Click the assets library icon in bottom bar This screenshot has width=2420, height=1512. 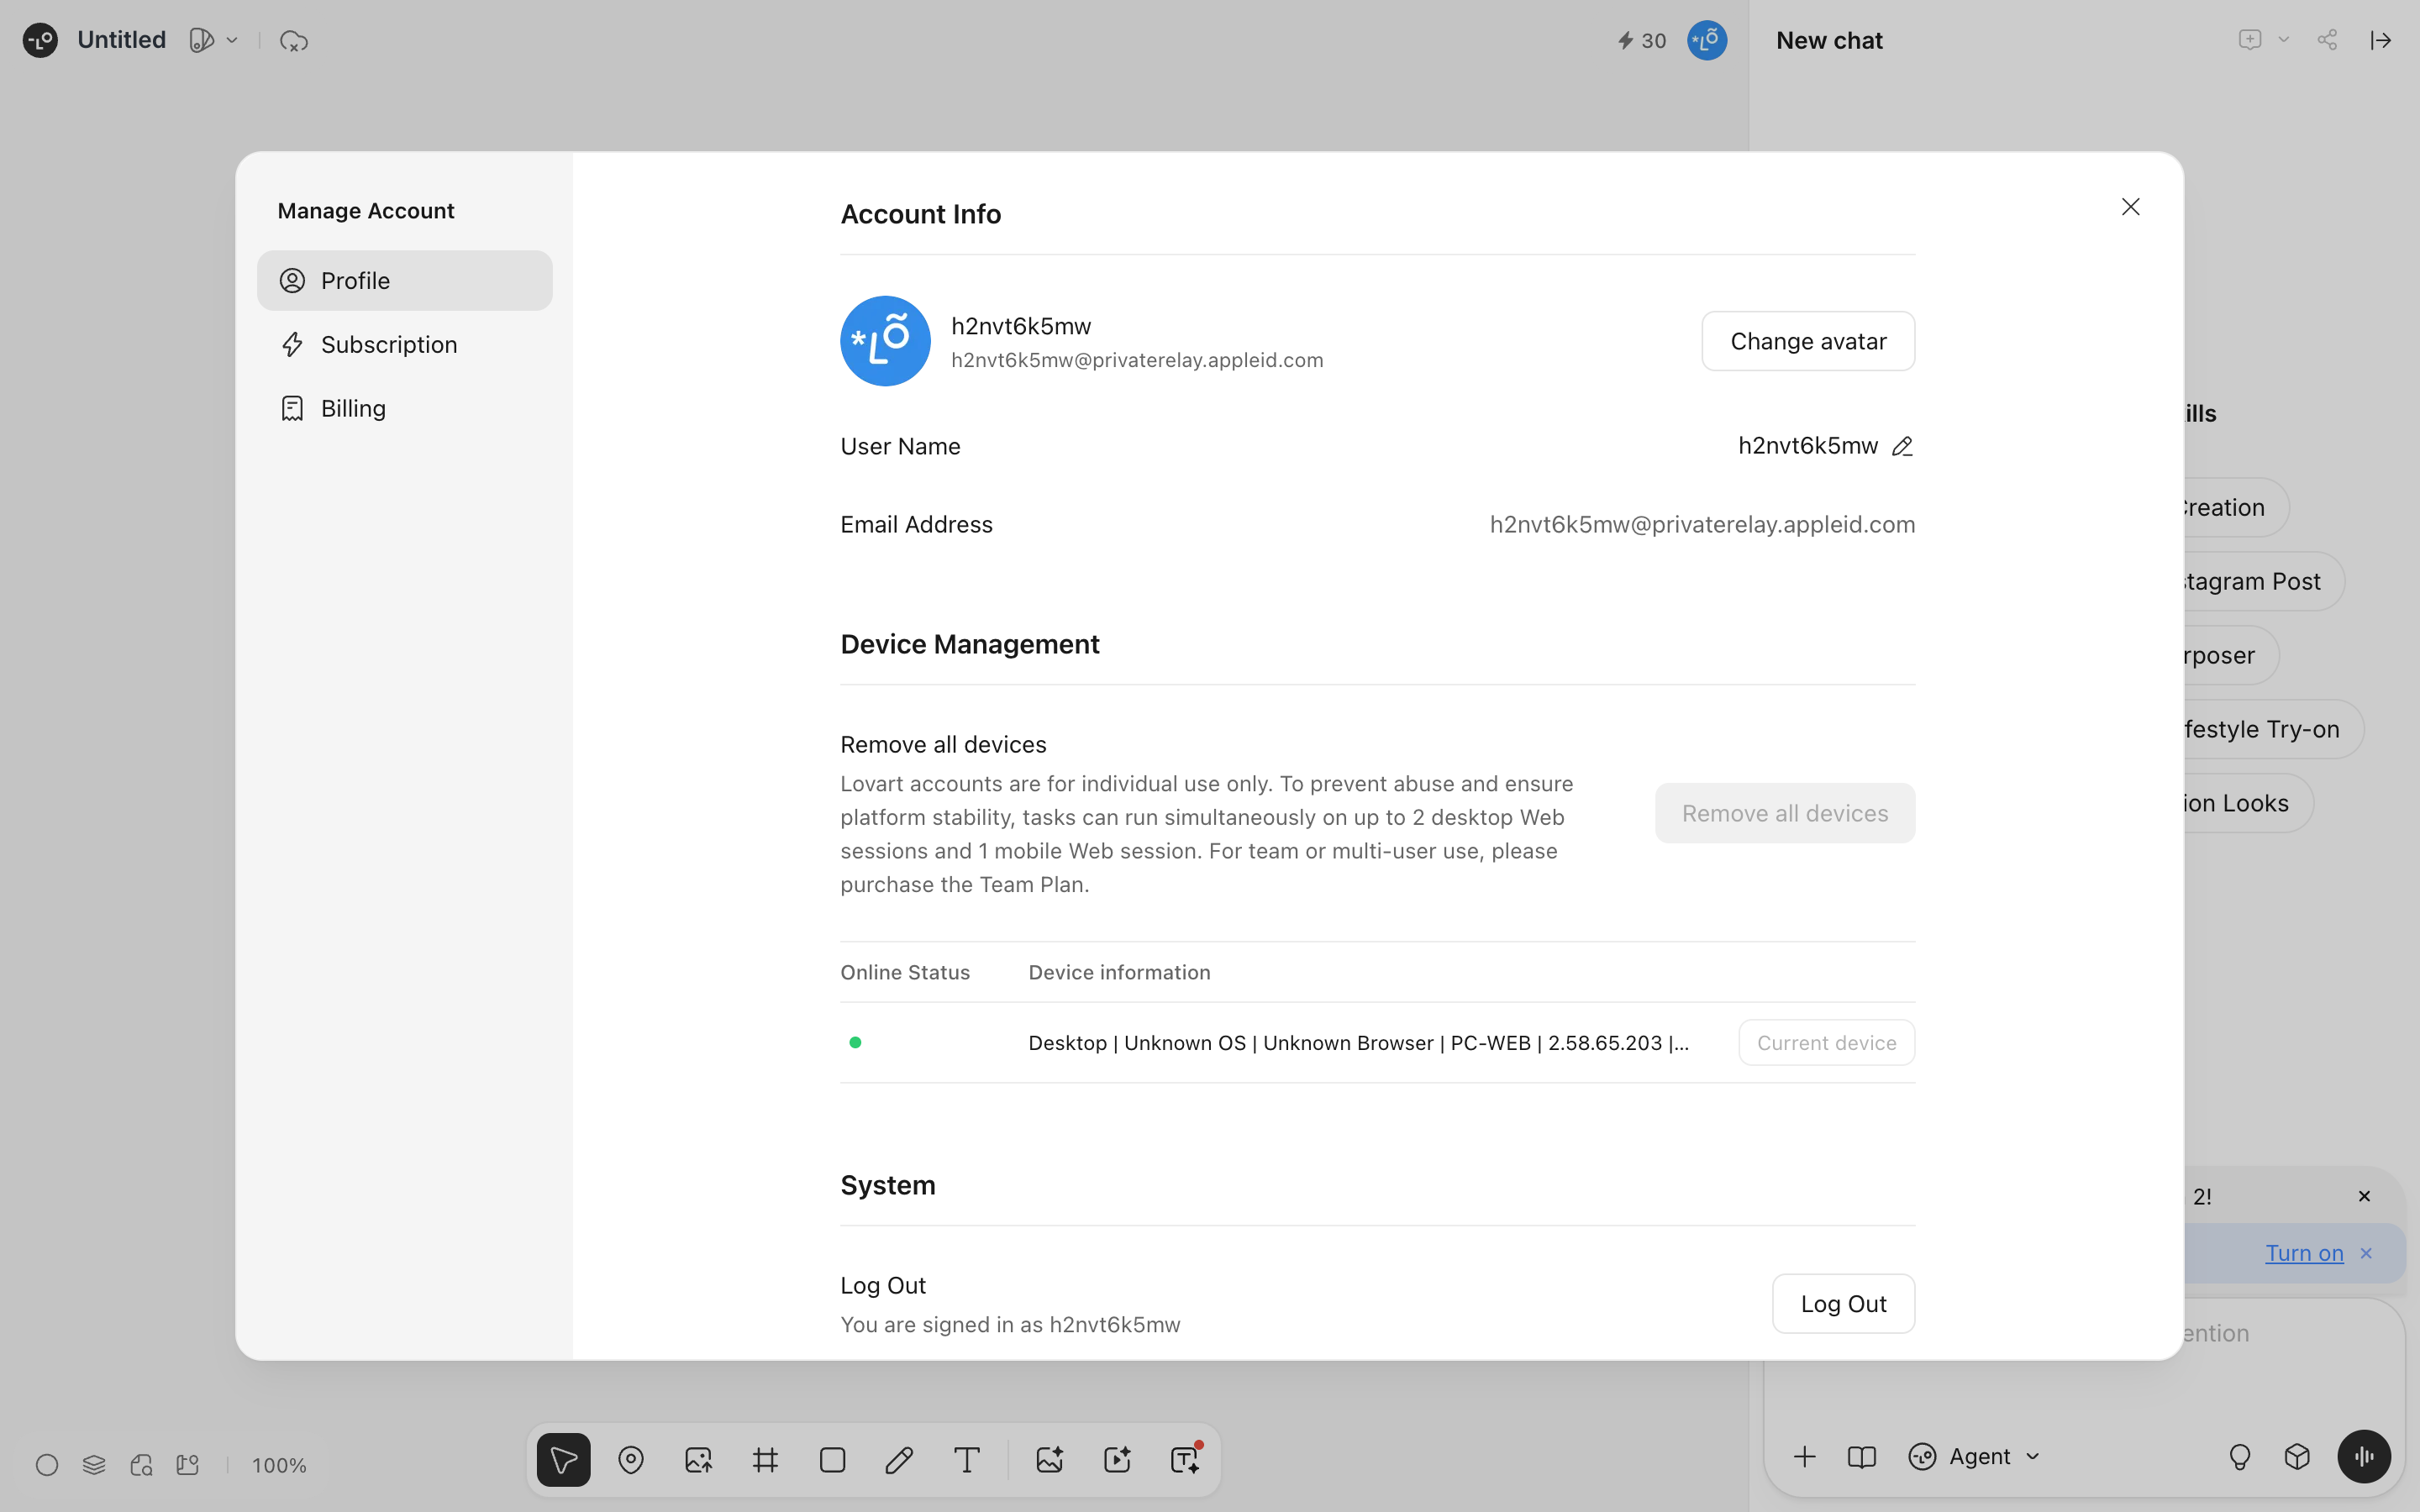pyautogui.click(x=188, y=1465)
